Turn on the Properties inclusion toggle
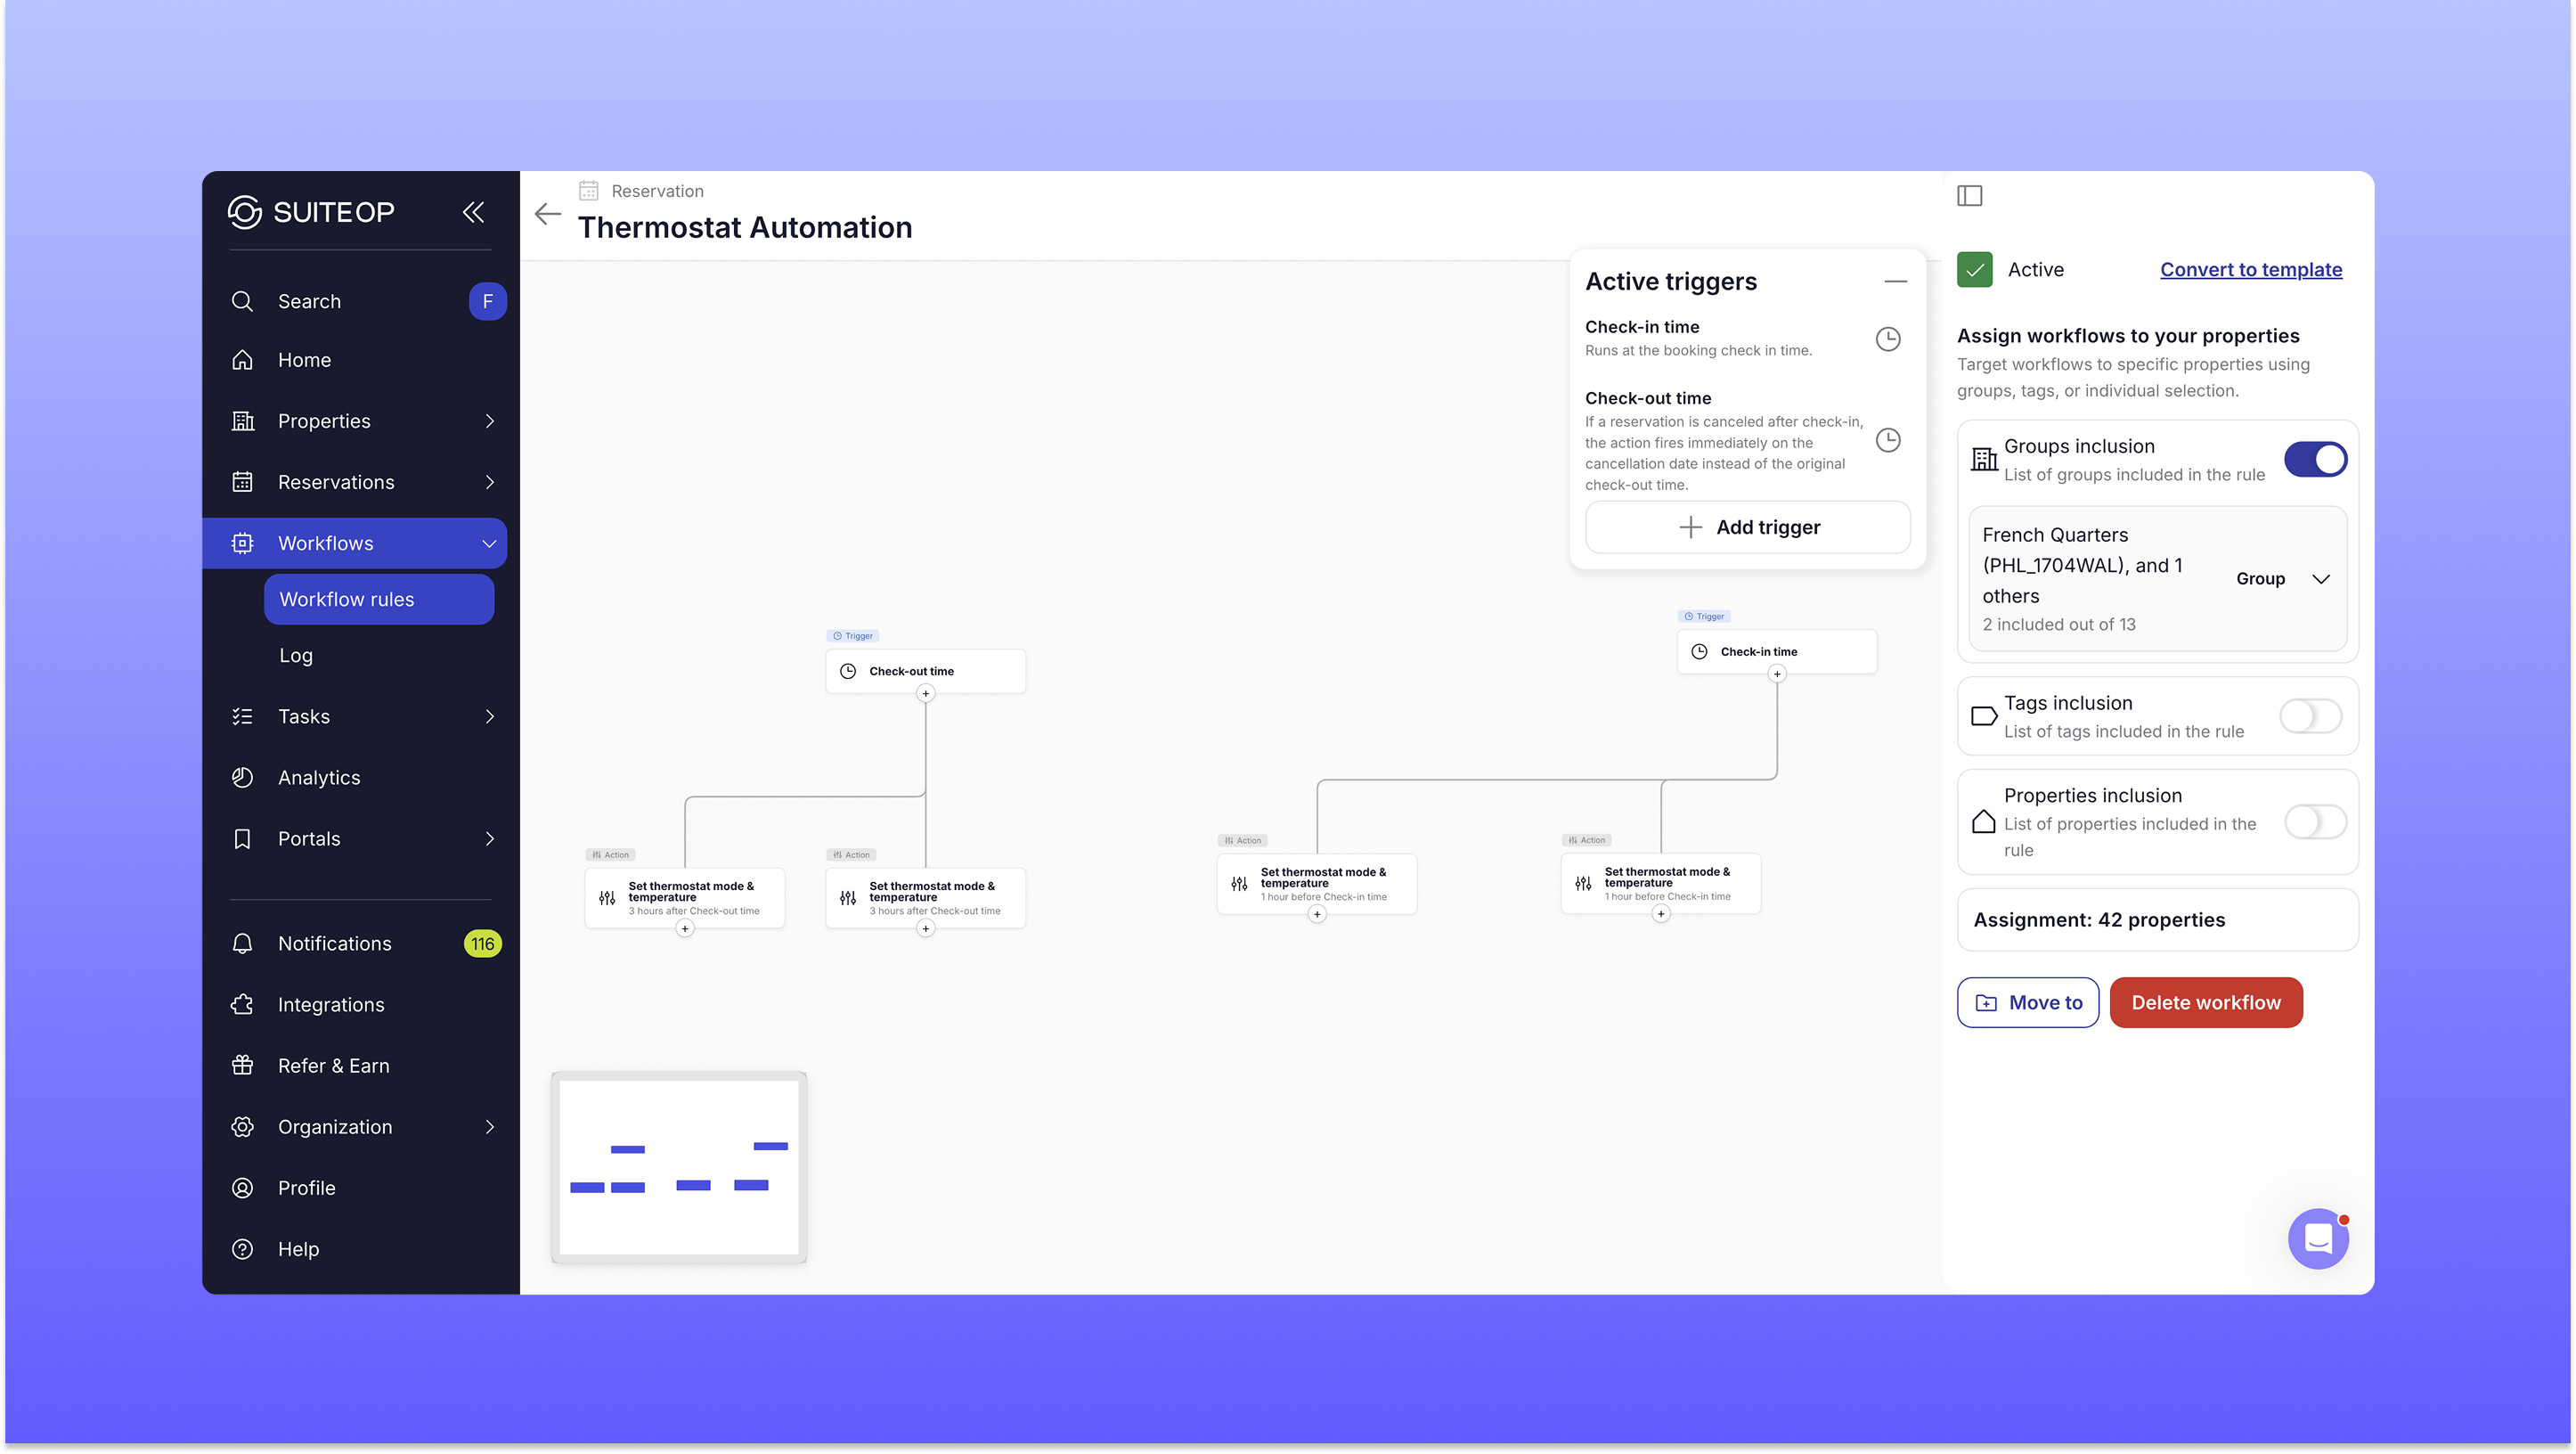 click(x=2314, y=822)
